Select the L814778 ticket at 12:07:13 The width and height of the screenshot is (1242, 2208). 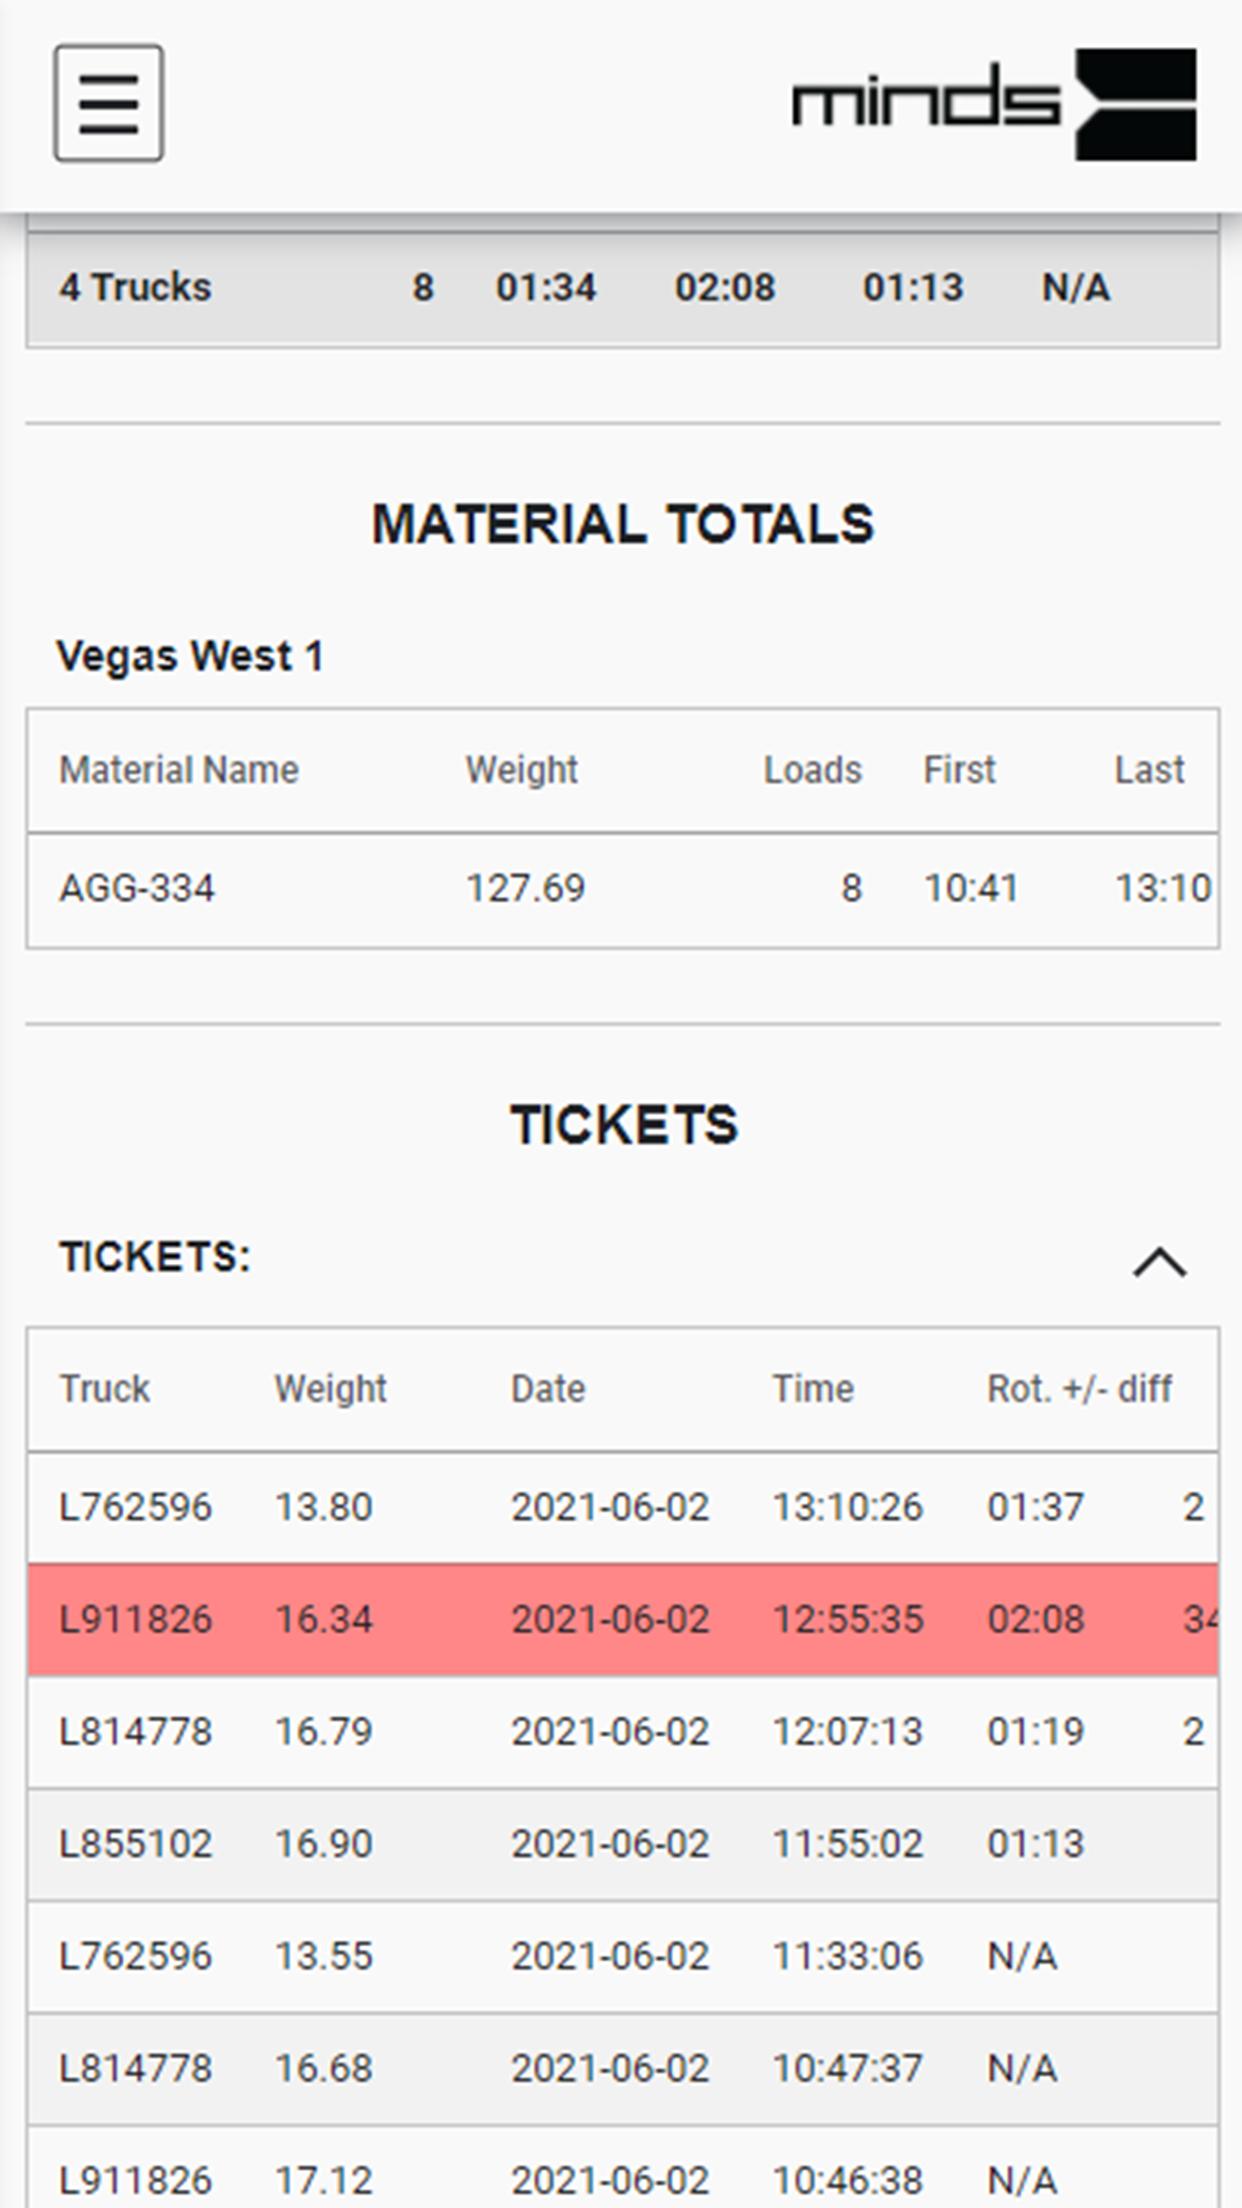pos(622,1731)
